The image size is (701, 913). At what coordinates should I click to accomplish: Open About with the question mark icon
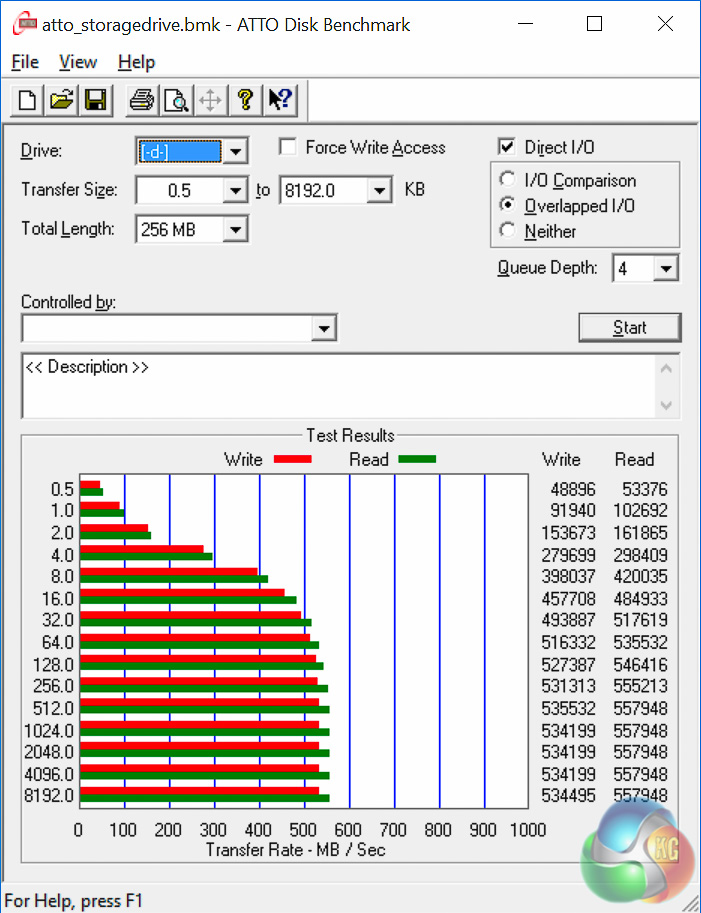click(x=245, y=100)
